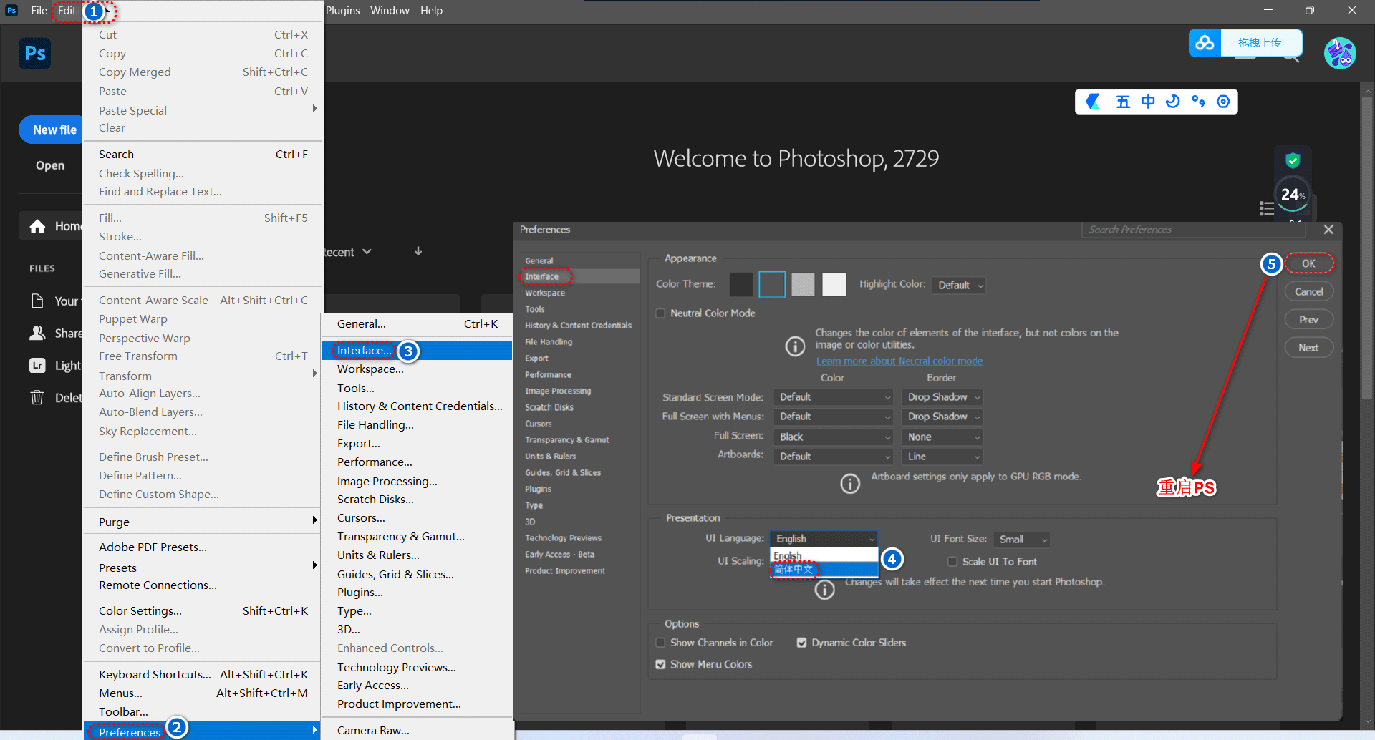Click the Prev button

1309,320
